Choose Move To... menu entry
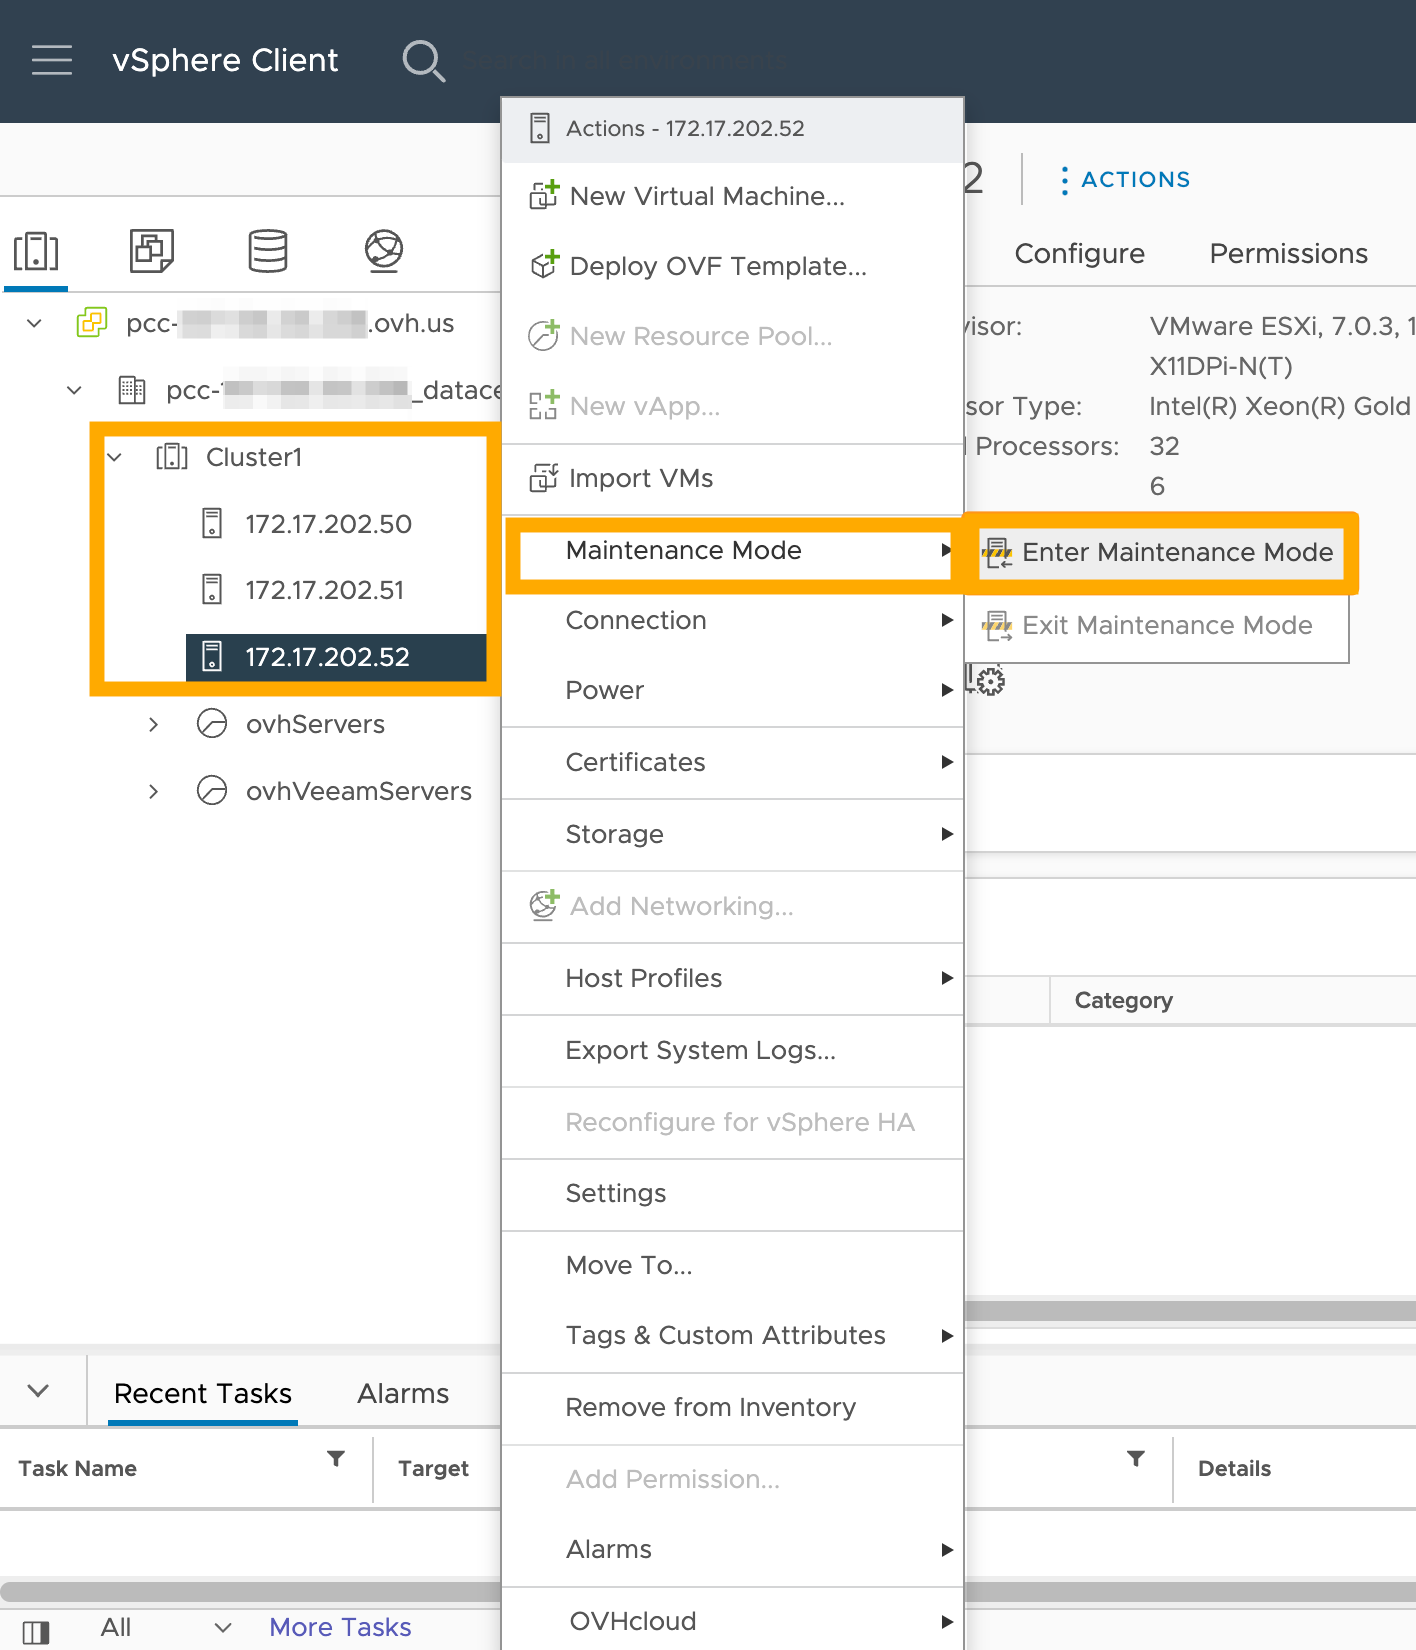Viewport: 1416px width, 1650px height. [x=732, y=1265]
